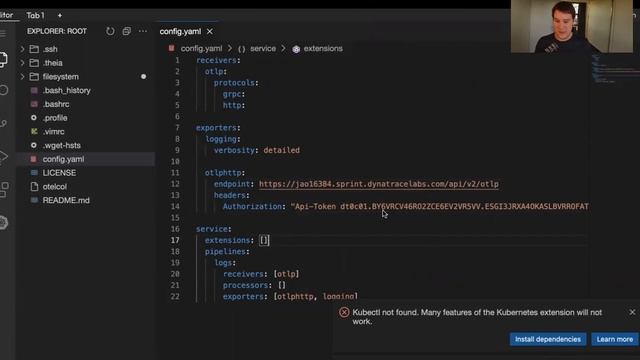
Task: Click the EXPLORER: ROOT panel title
Action: (57, 31)
